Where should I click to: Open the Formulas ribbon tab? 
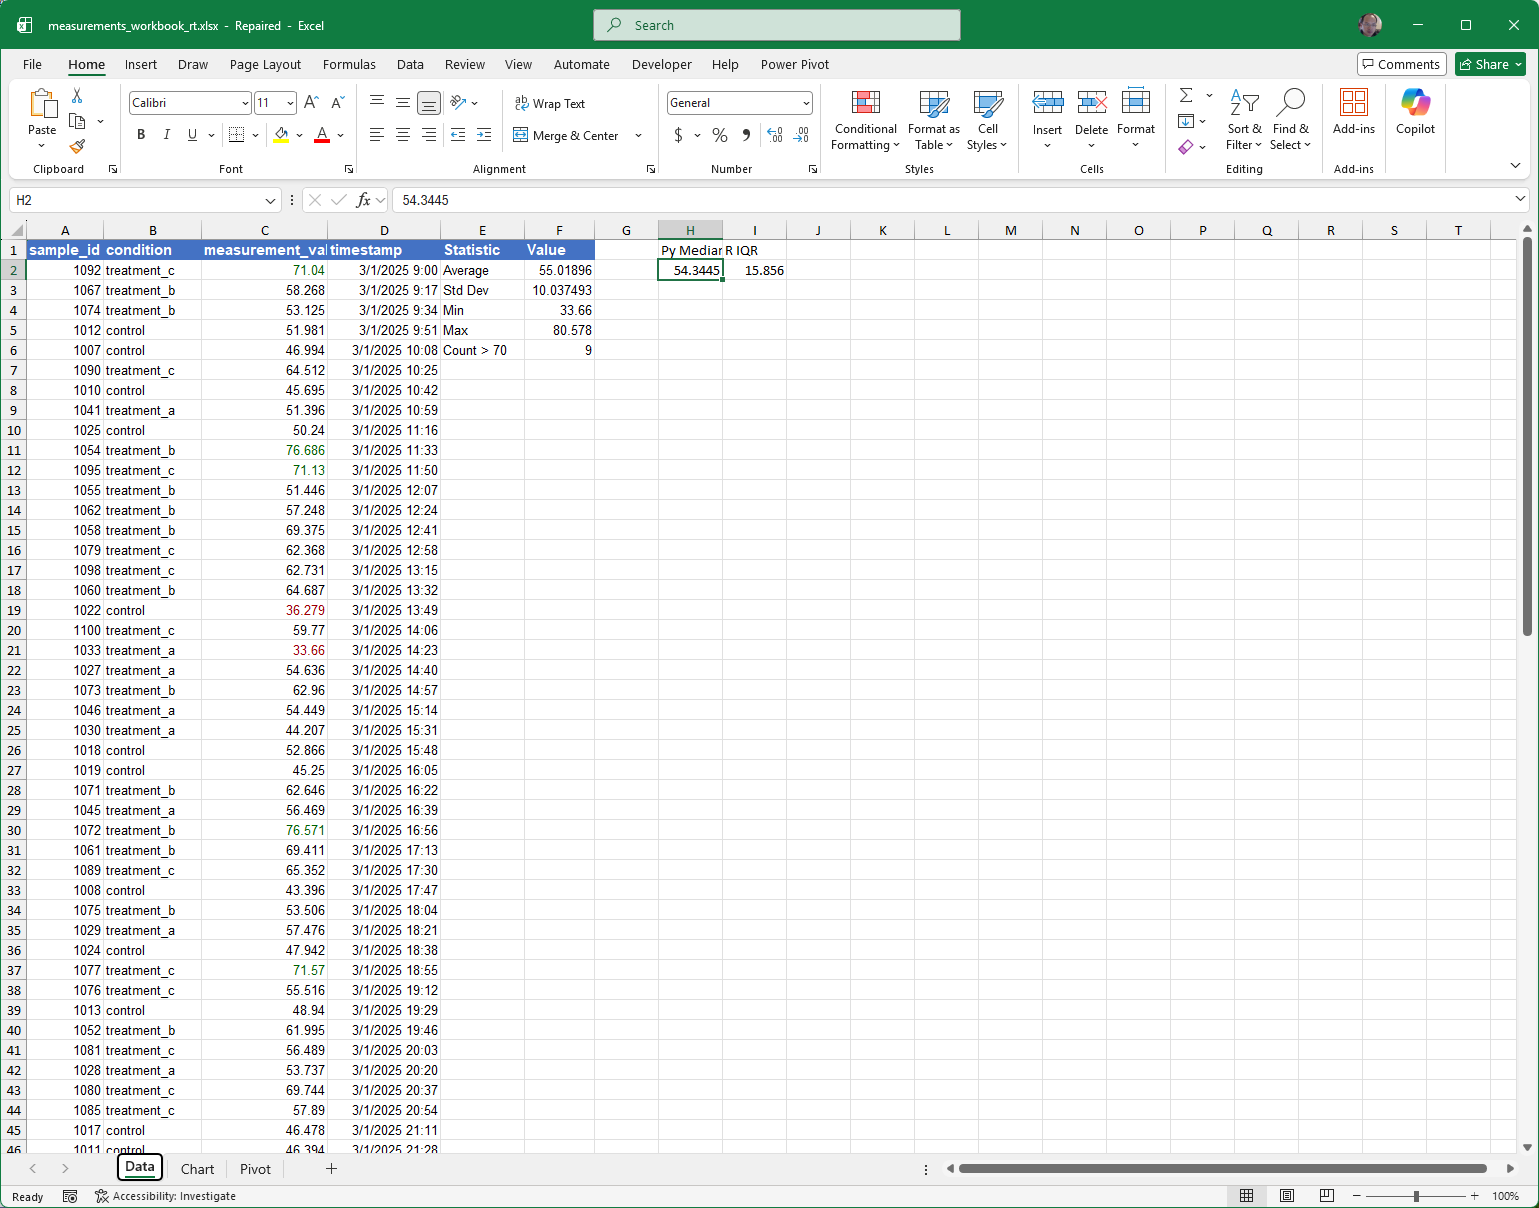click(x=349, y=64)
